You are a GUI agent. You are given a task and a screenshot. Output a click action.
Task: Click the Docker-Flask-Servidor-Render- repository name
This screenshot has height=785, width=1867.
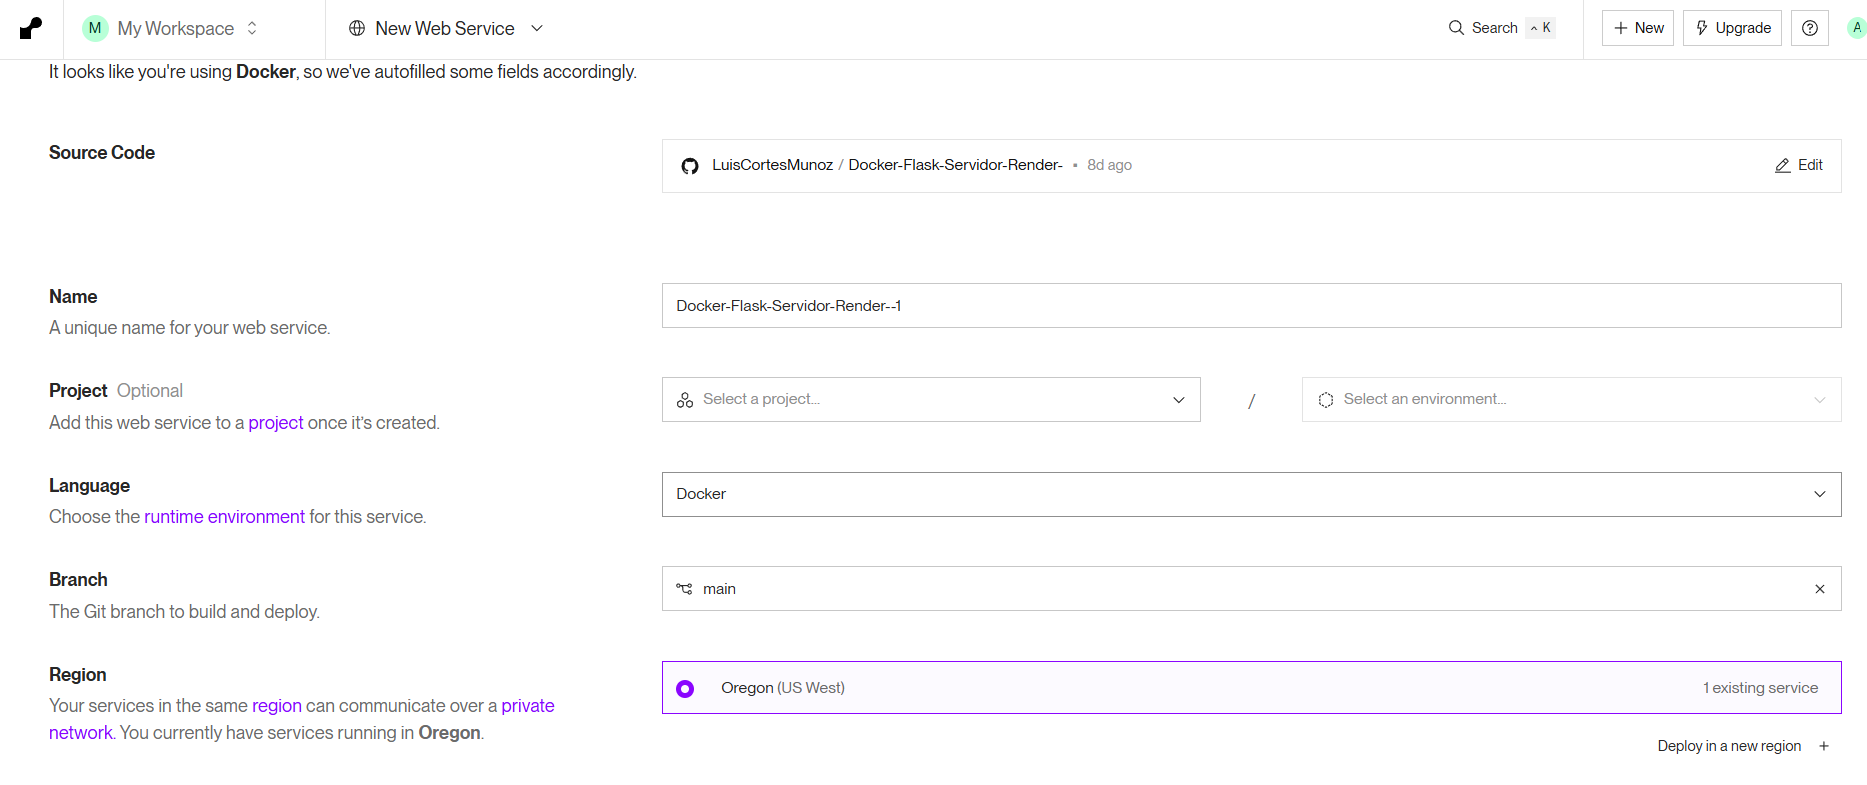click(955, 165)
